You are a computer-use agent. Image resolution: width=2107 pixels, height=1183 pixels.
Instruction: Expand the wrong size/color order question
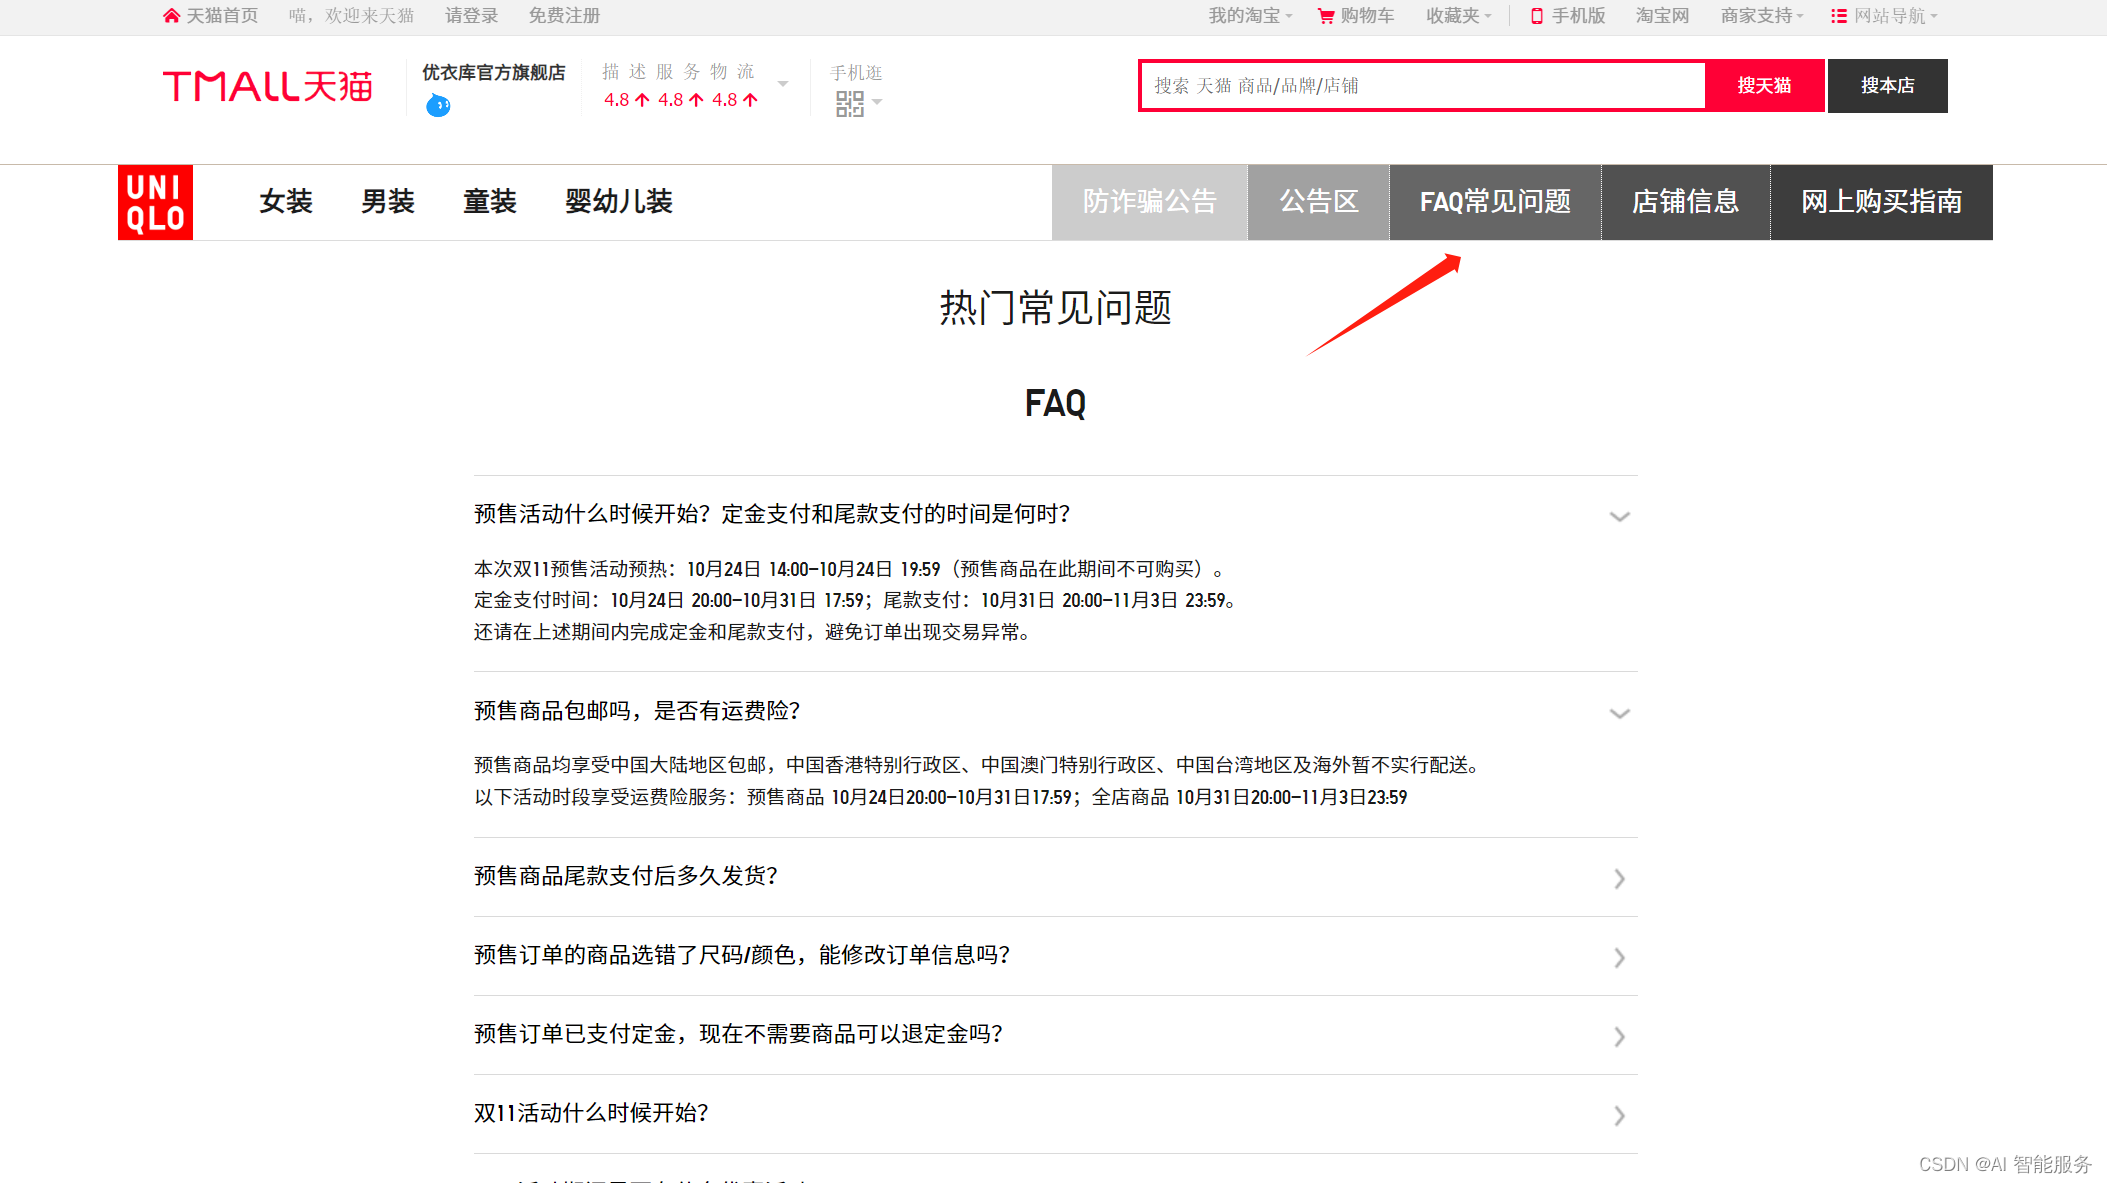point(1619,957)
